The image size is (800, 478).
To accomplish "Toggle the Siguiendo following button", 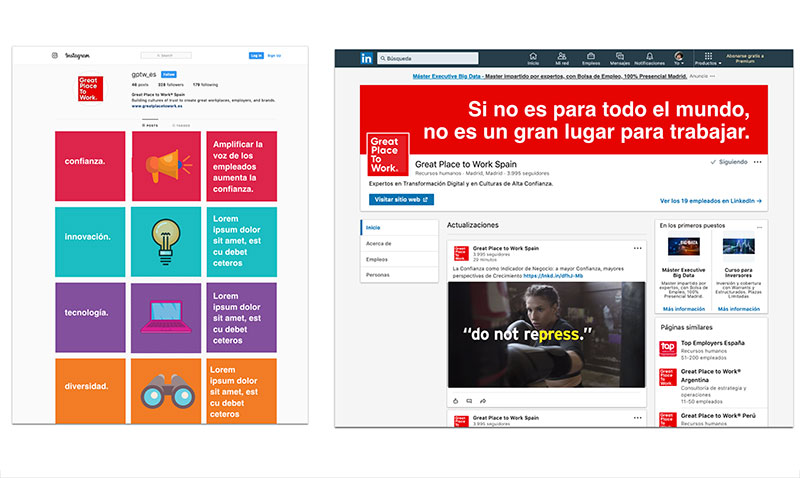I will coord(729,162).
